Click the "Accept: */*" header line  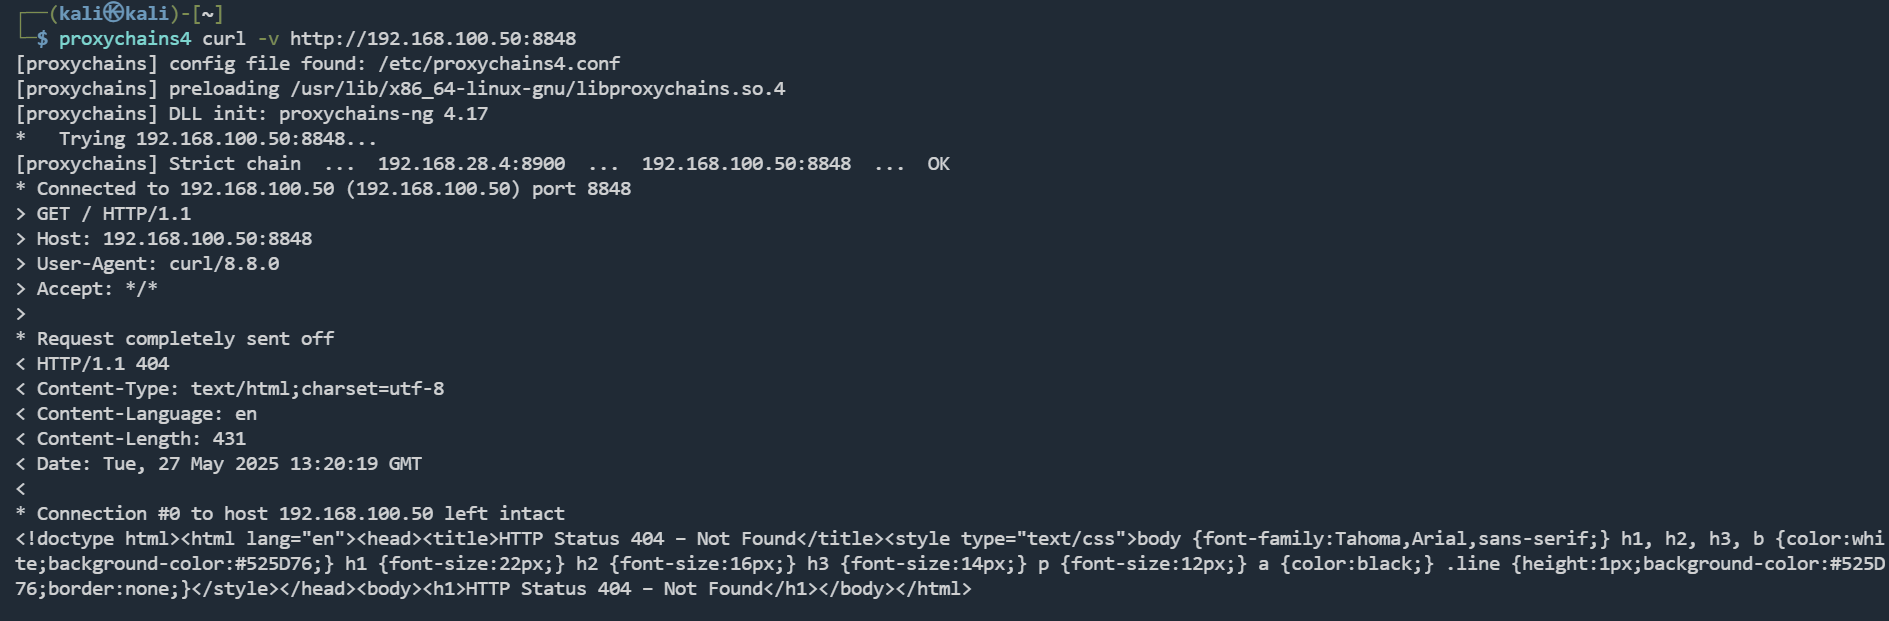pos(97,289)
